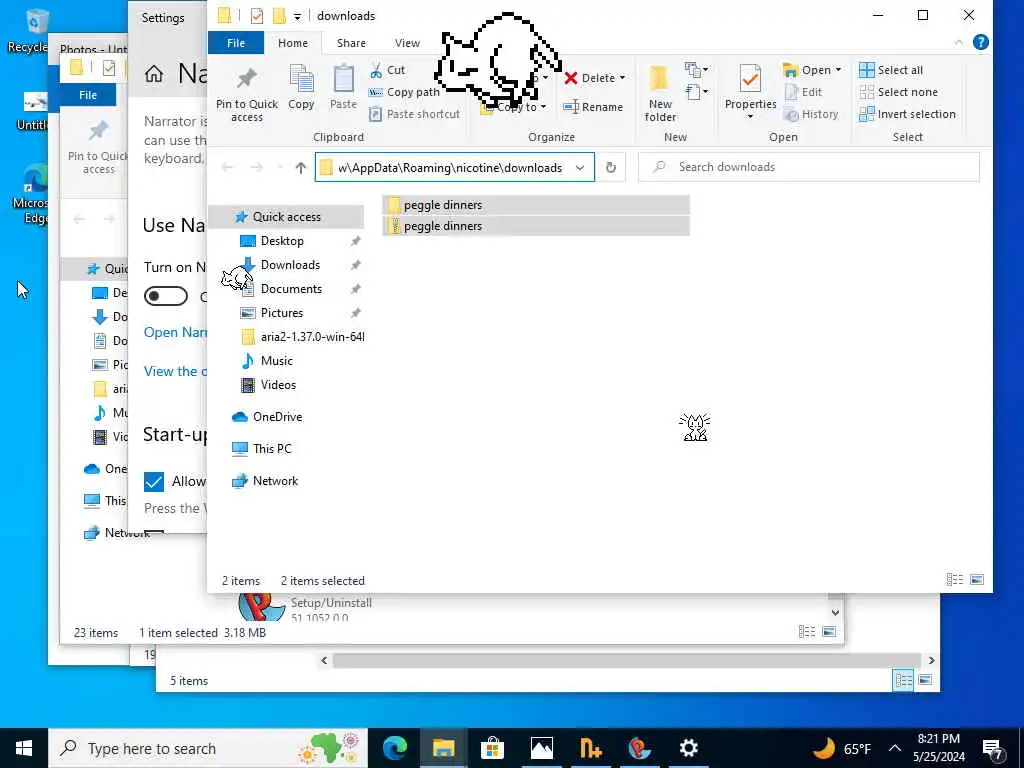Open Customize Quick Access Toolbar dropdown
This screenshot has height=768, width=1024.
[x=297, y=16]
